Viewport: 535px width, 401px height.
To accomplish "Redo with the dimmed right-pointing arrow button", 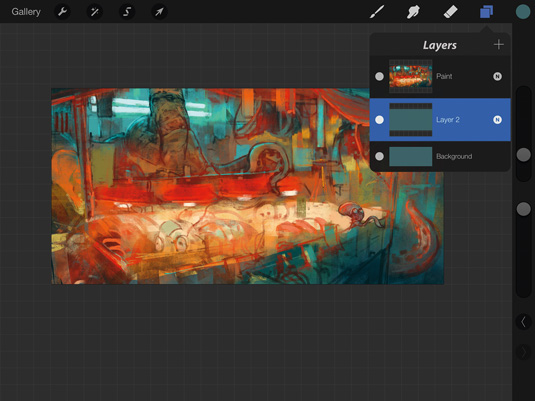I will point(523,352).
